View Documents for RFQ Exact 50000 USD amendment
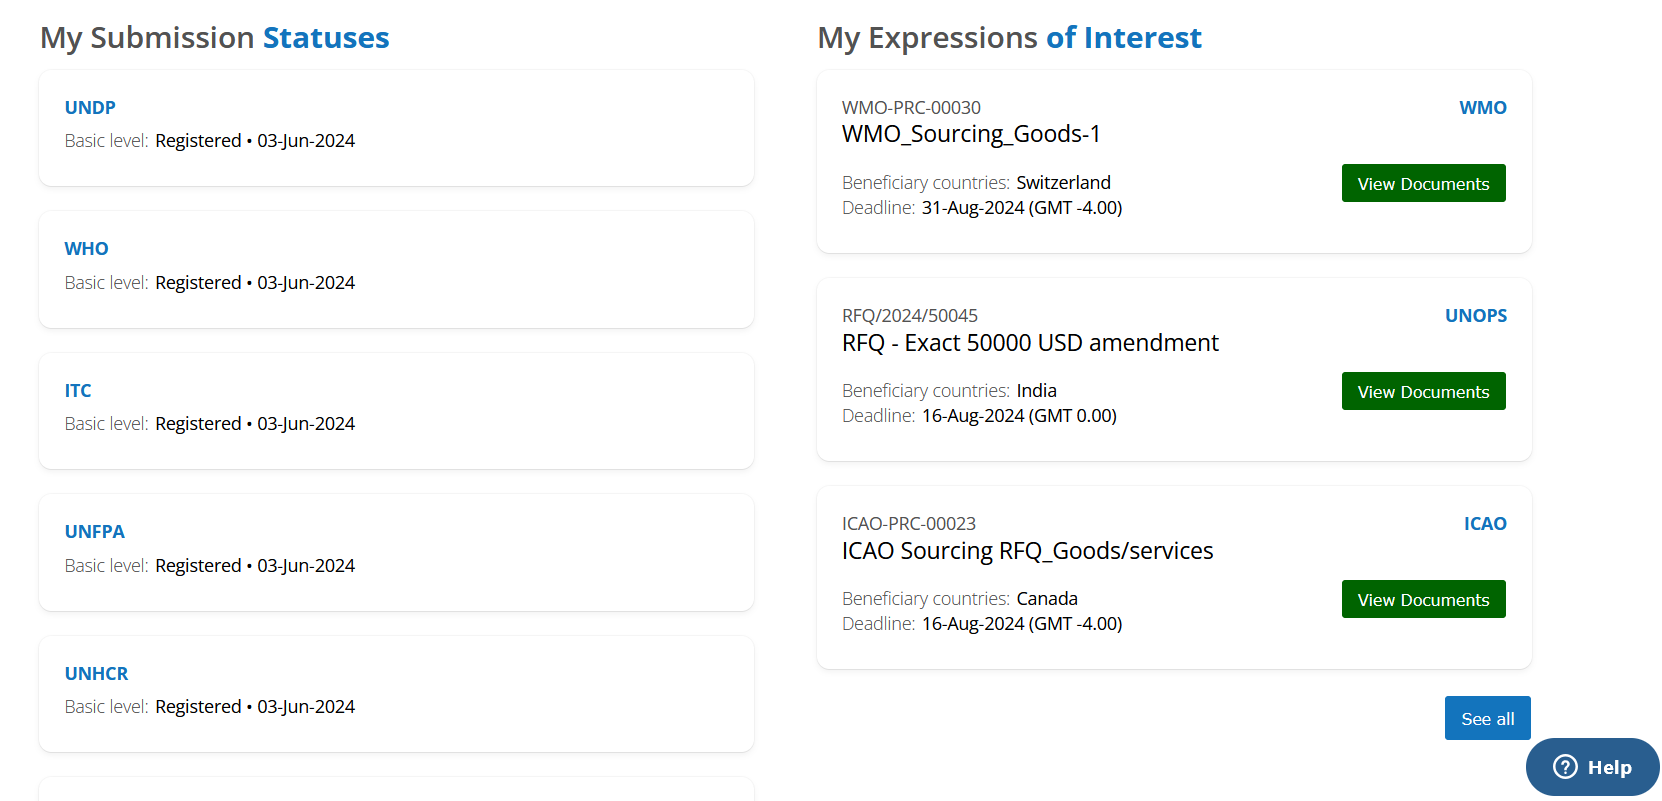Viewport: 1662px width, 801px height. click(1423, 391)
